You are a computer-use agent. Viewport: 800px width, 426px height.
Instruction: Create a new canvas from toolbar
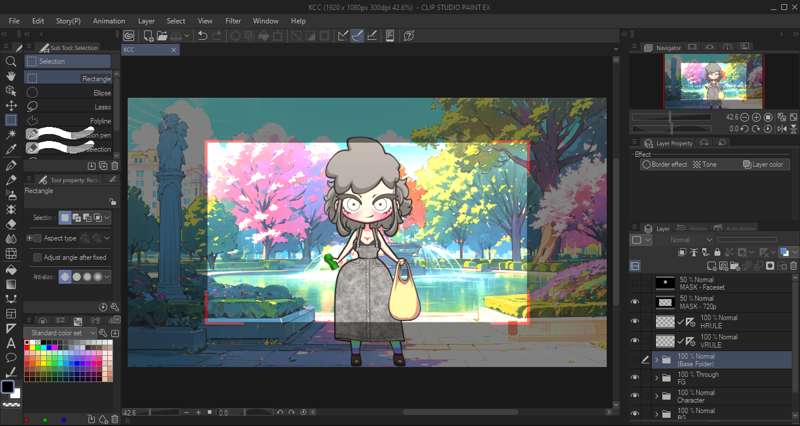tap(148, 36)
